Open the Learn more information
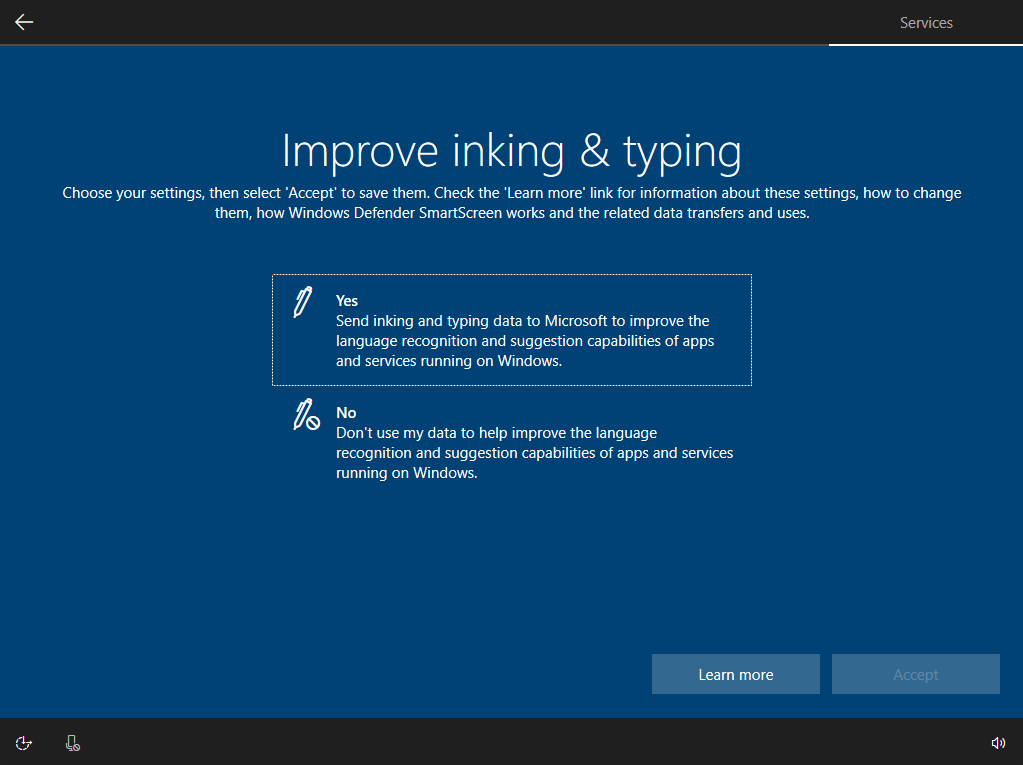 (x=735, y=674)
